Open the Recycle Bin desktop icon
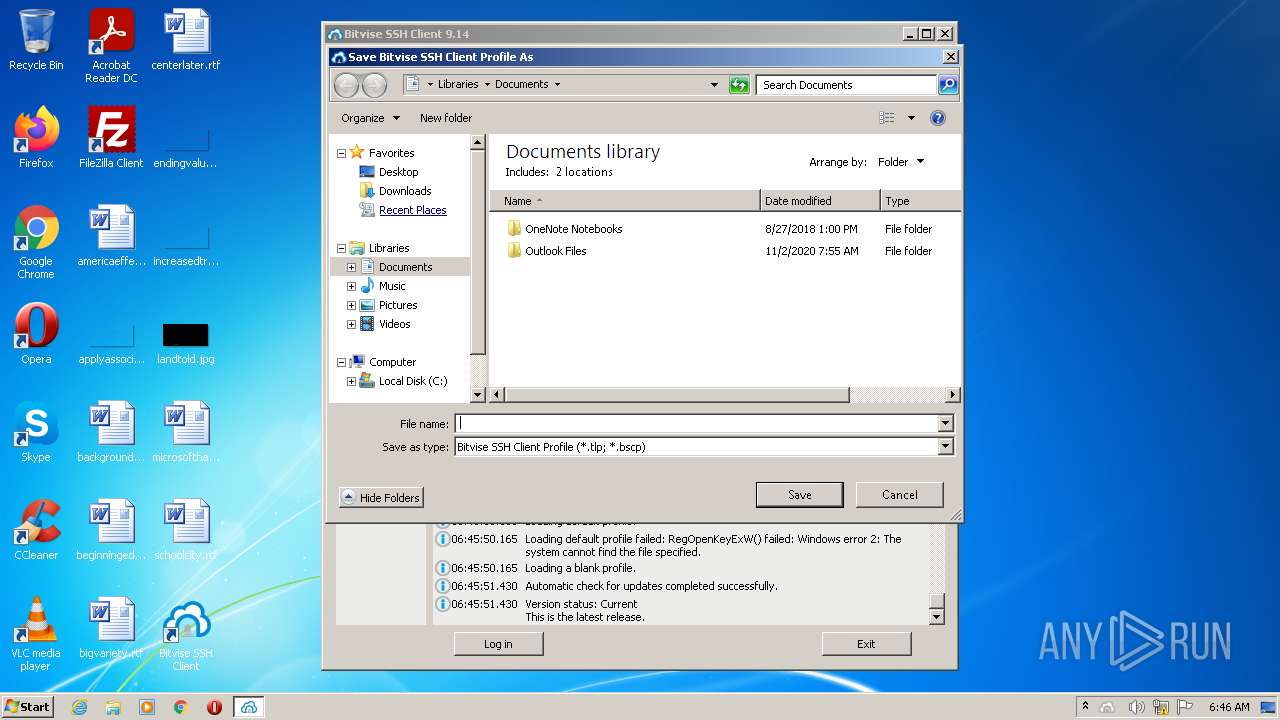The width and height of the screenshot is (1280, 720). click(x=36, y=40)
